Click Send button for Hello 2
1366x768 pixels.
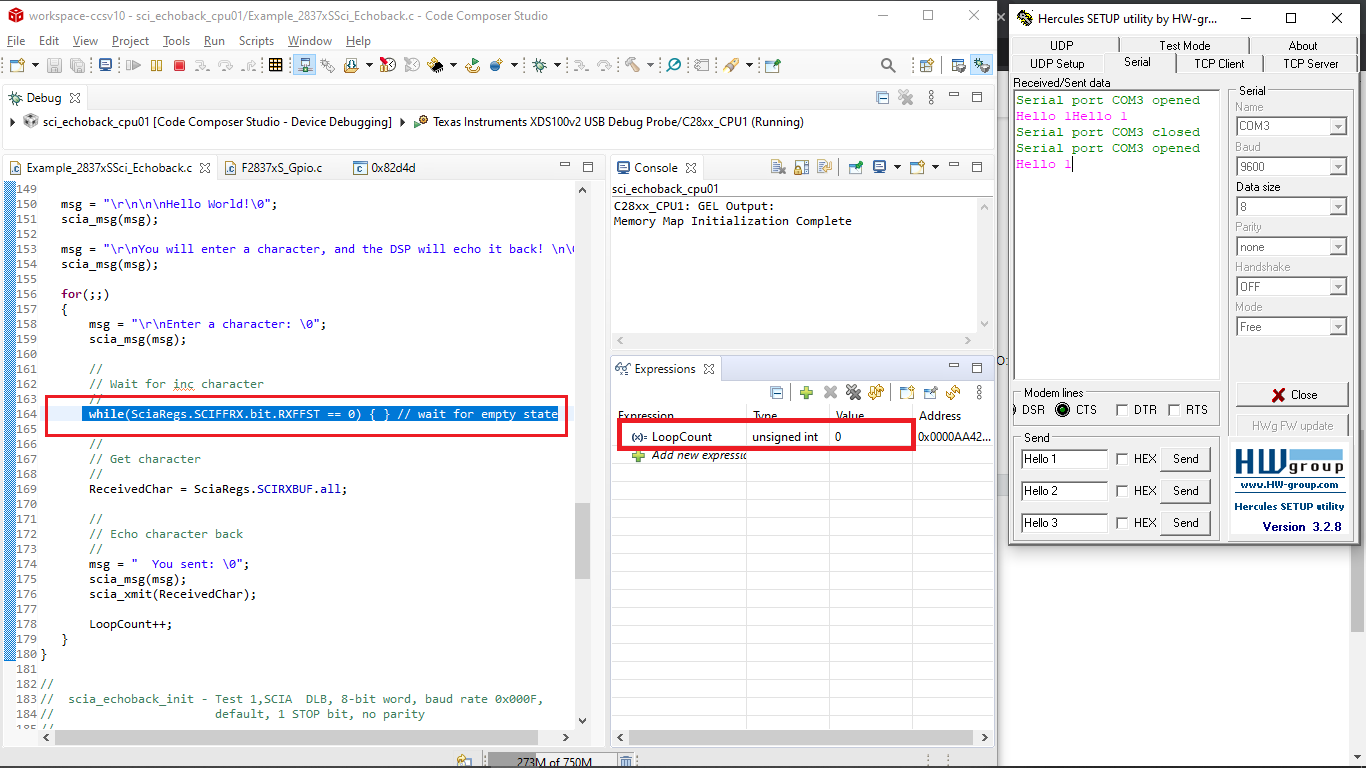[x=1186, y=491]
